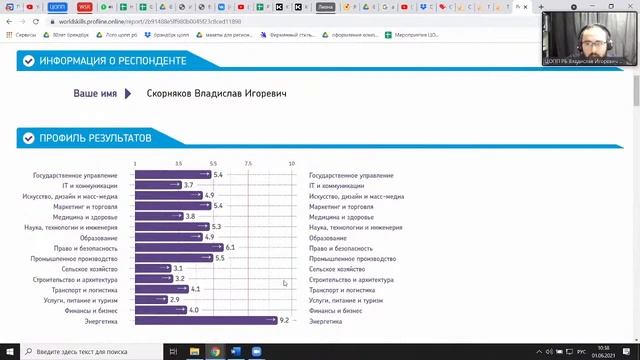Click the Промышленное производство 5.5 value
This screenshot has width=640, height=360.
(220, 258)
